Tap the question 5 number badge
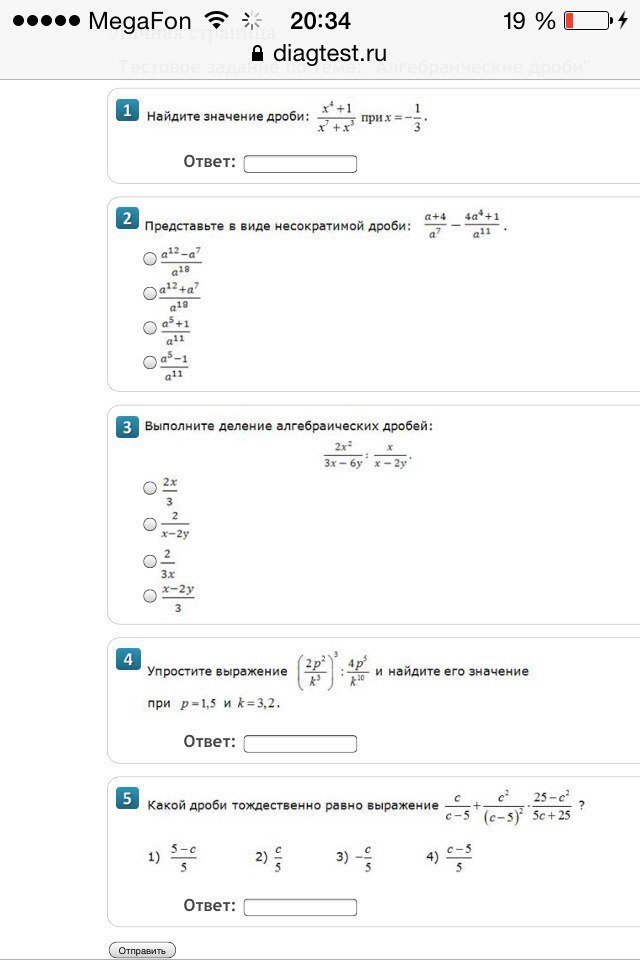This screenshot has height=960, width=640. tap(127, 798)
